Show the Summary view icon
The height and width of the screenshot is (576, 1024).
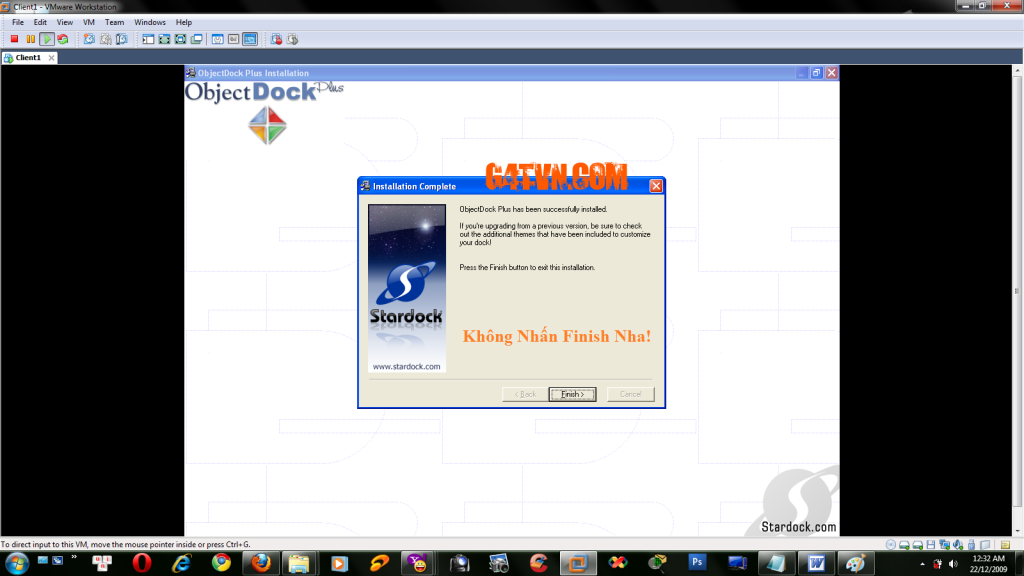[217, 39]
